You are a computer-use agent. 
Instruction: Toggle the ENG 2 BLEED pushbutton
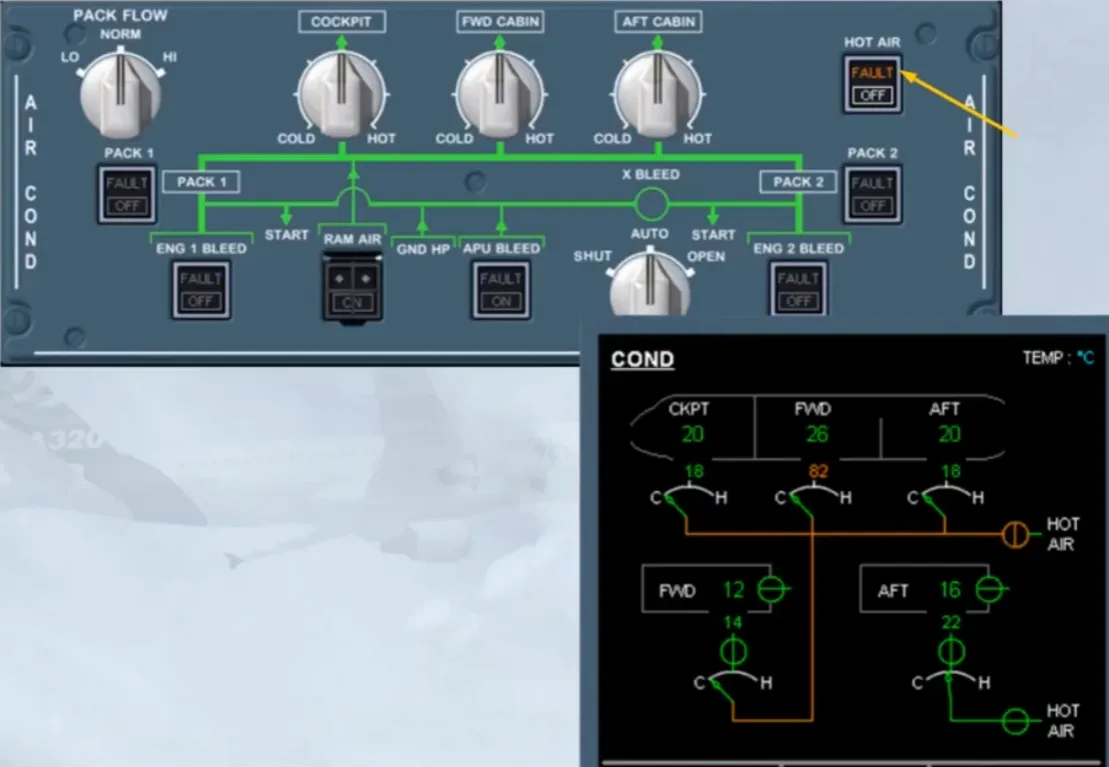click(x=799, y=289)
